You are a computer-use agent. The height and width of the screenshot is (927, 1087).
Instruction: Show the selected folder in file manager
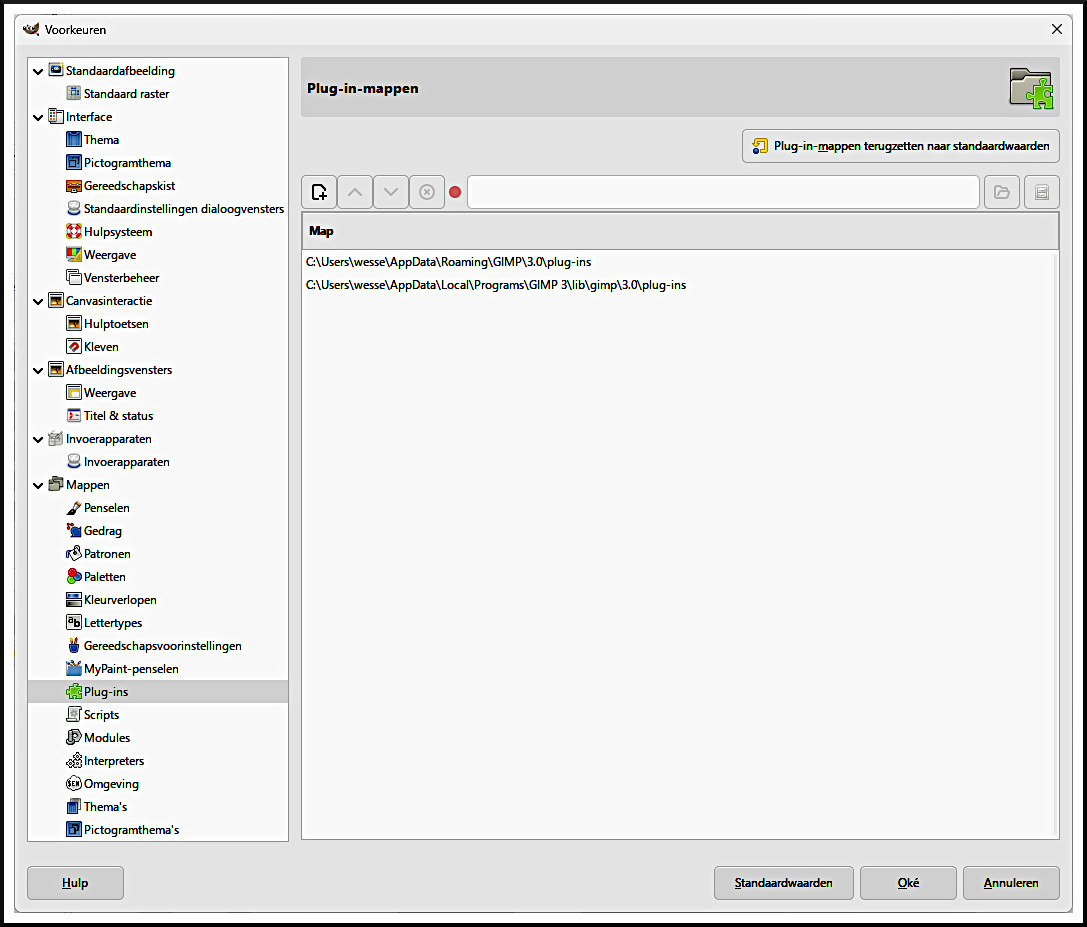pos(1041,192)
